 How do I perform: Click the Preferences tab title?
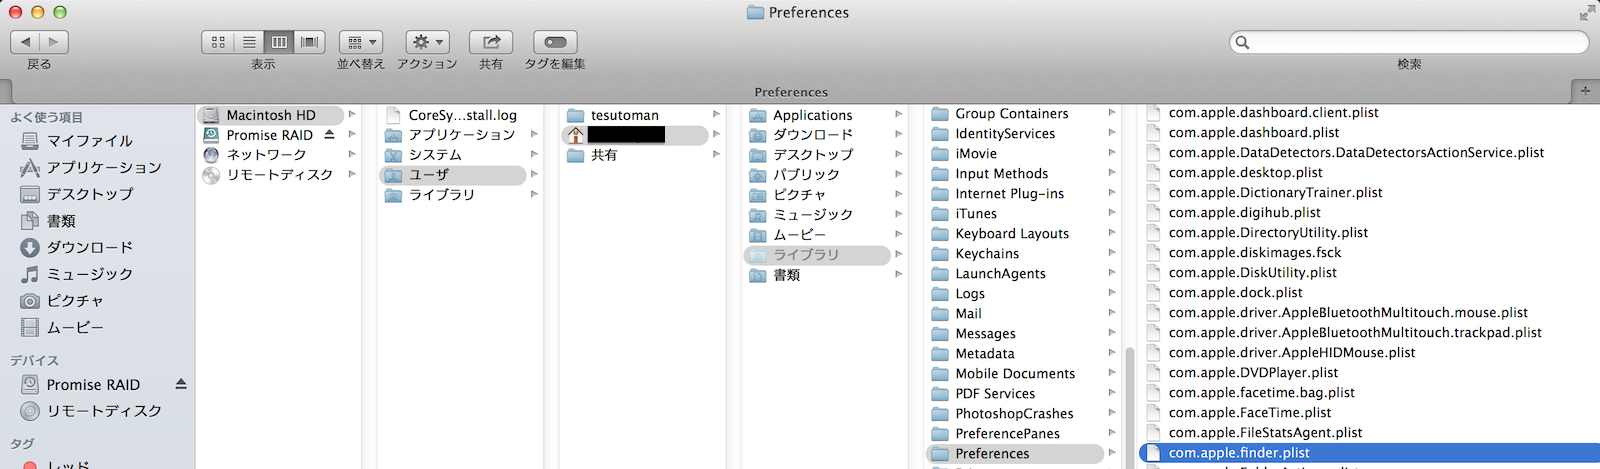coord(790,92)
